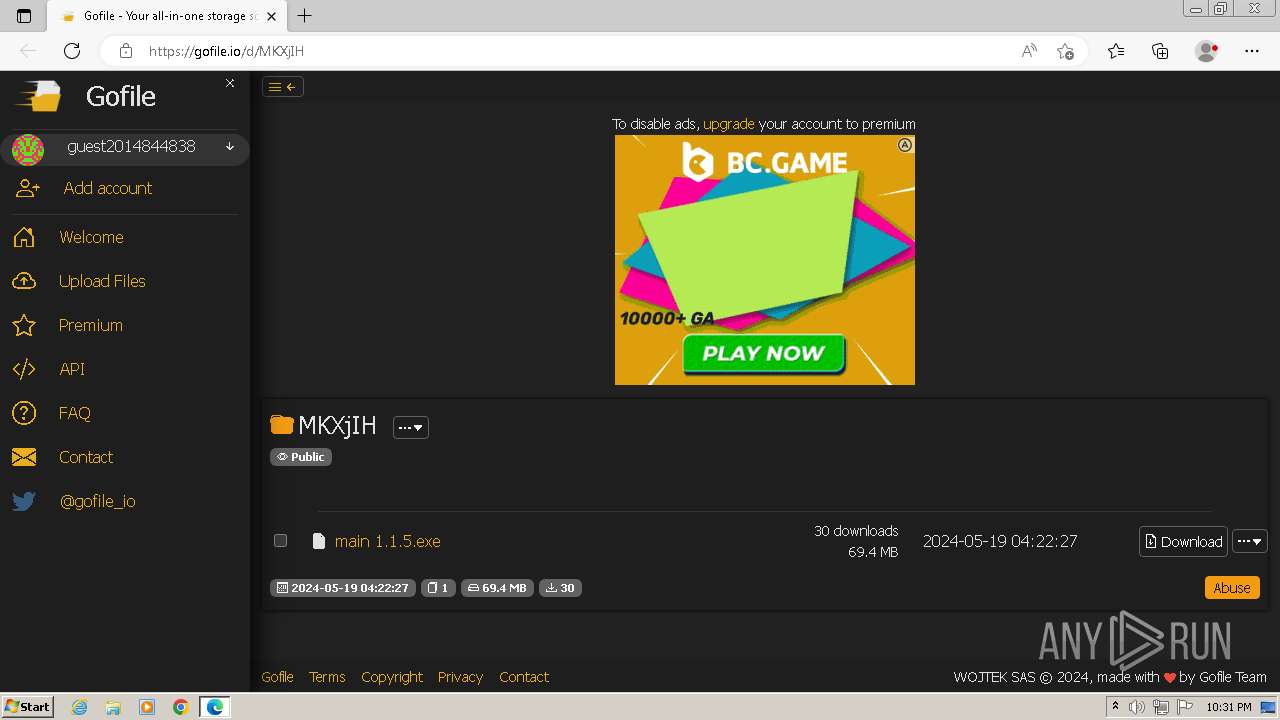The width and height of the screenshot is (1280, 720).
Task: Open the tab actions menu icon
Action: 24,15
